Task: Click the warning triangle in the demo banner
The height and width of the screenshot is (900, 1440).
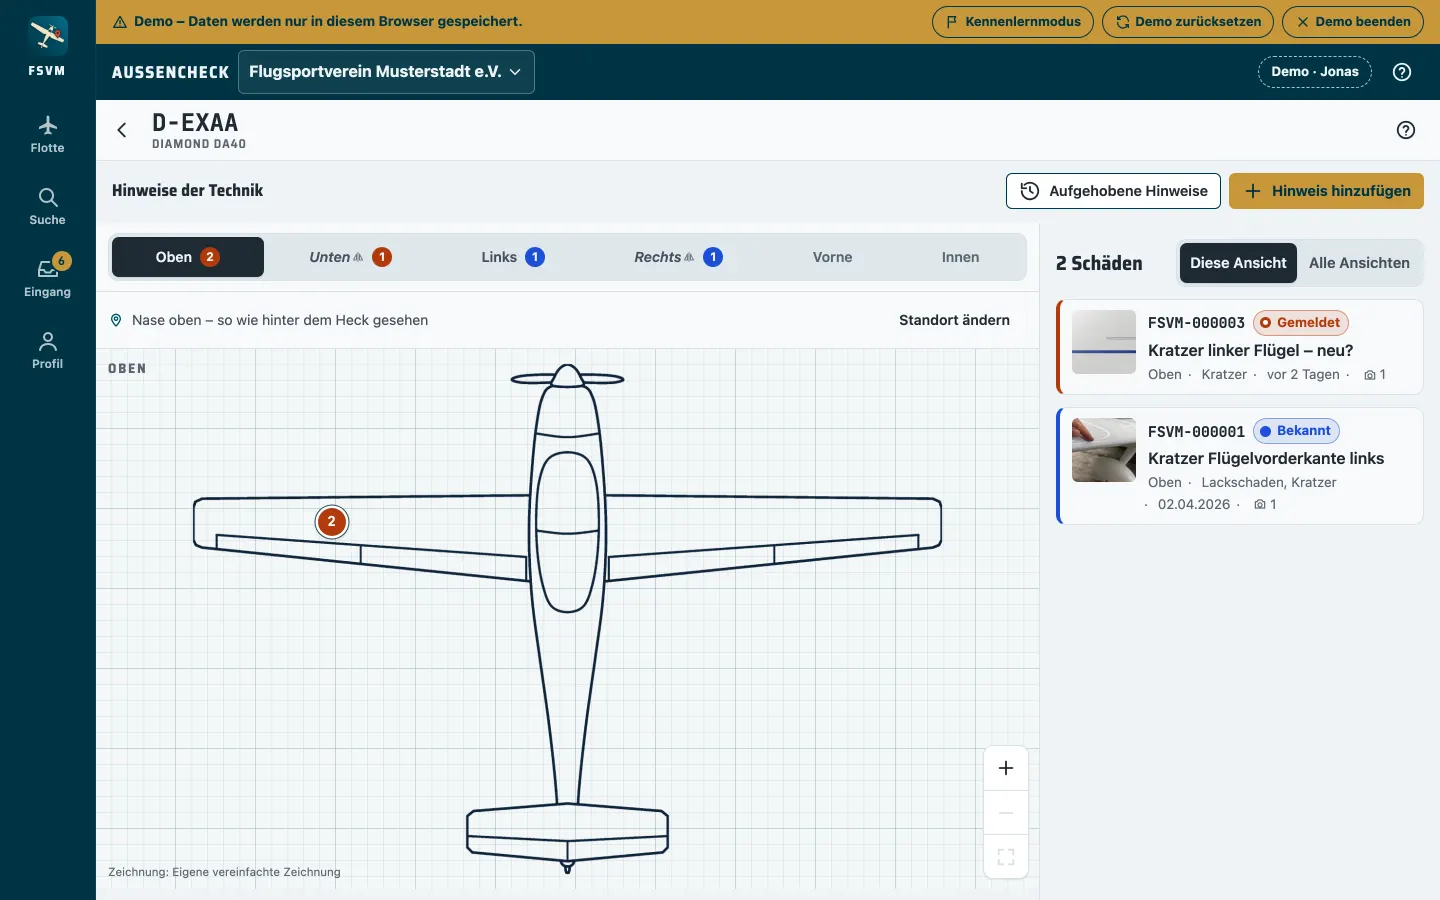Action: pyautogui.click(x=120, y=22)
